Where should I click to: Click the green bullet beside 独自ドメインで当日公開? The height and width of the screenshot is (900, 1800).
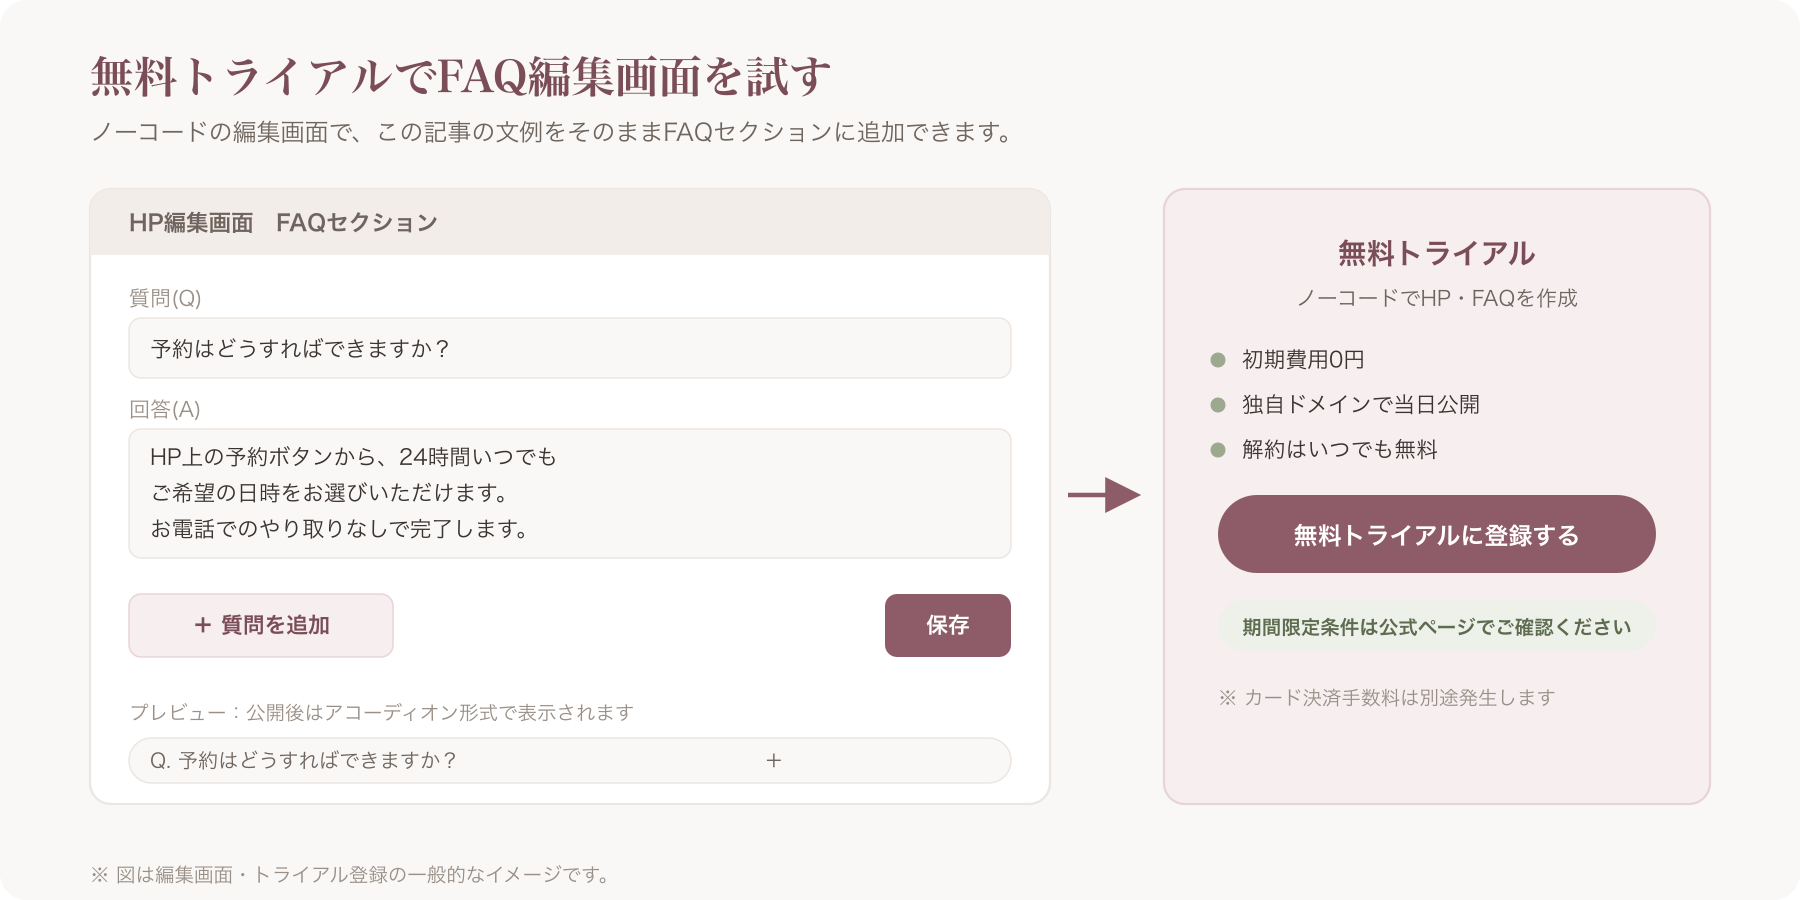pyautogui.click(x=1218, y=405)
